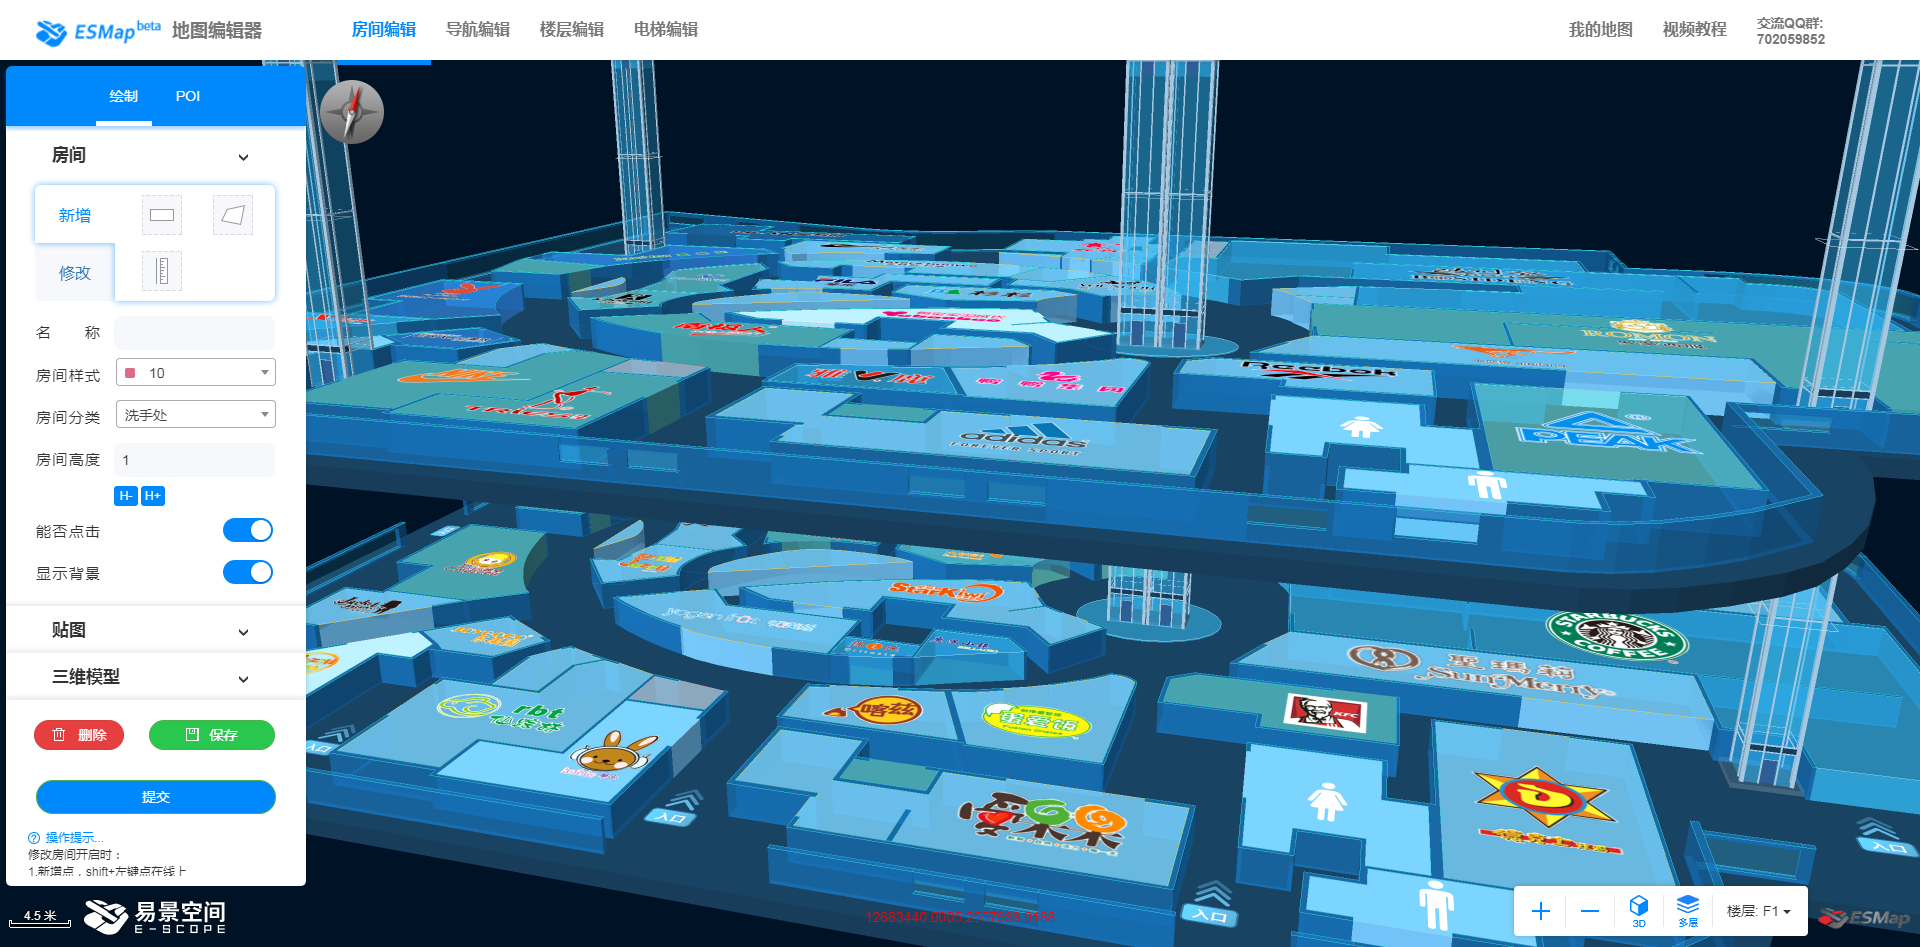This screenshot has height=947, width=1920.
Task: Click the trash icon on delete button
Action: [59, 735]
